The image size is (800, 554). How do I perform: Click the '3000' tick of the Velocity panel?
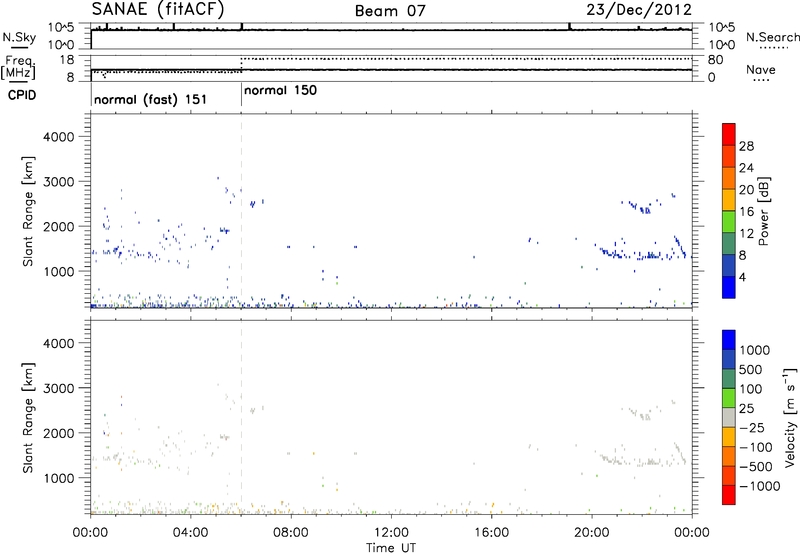58,388
